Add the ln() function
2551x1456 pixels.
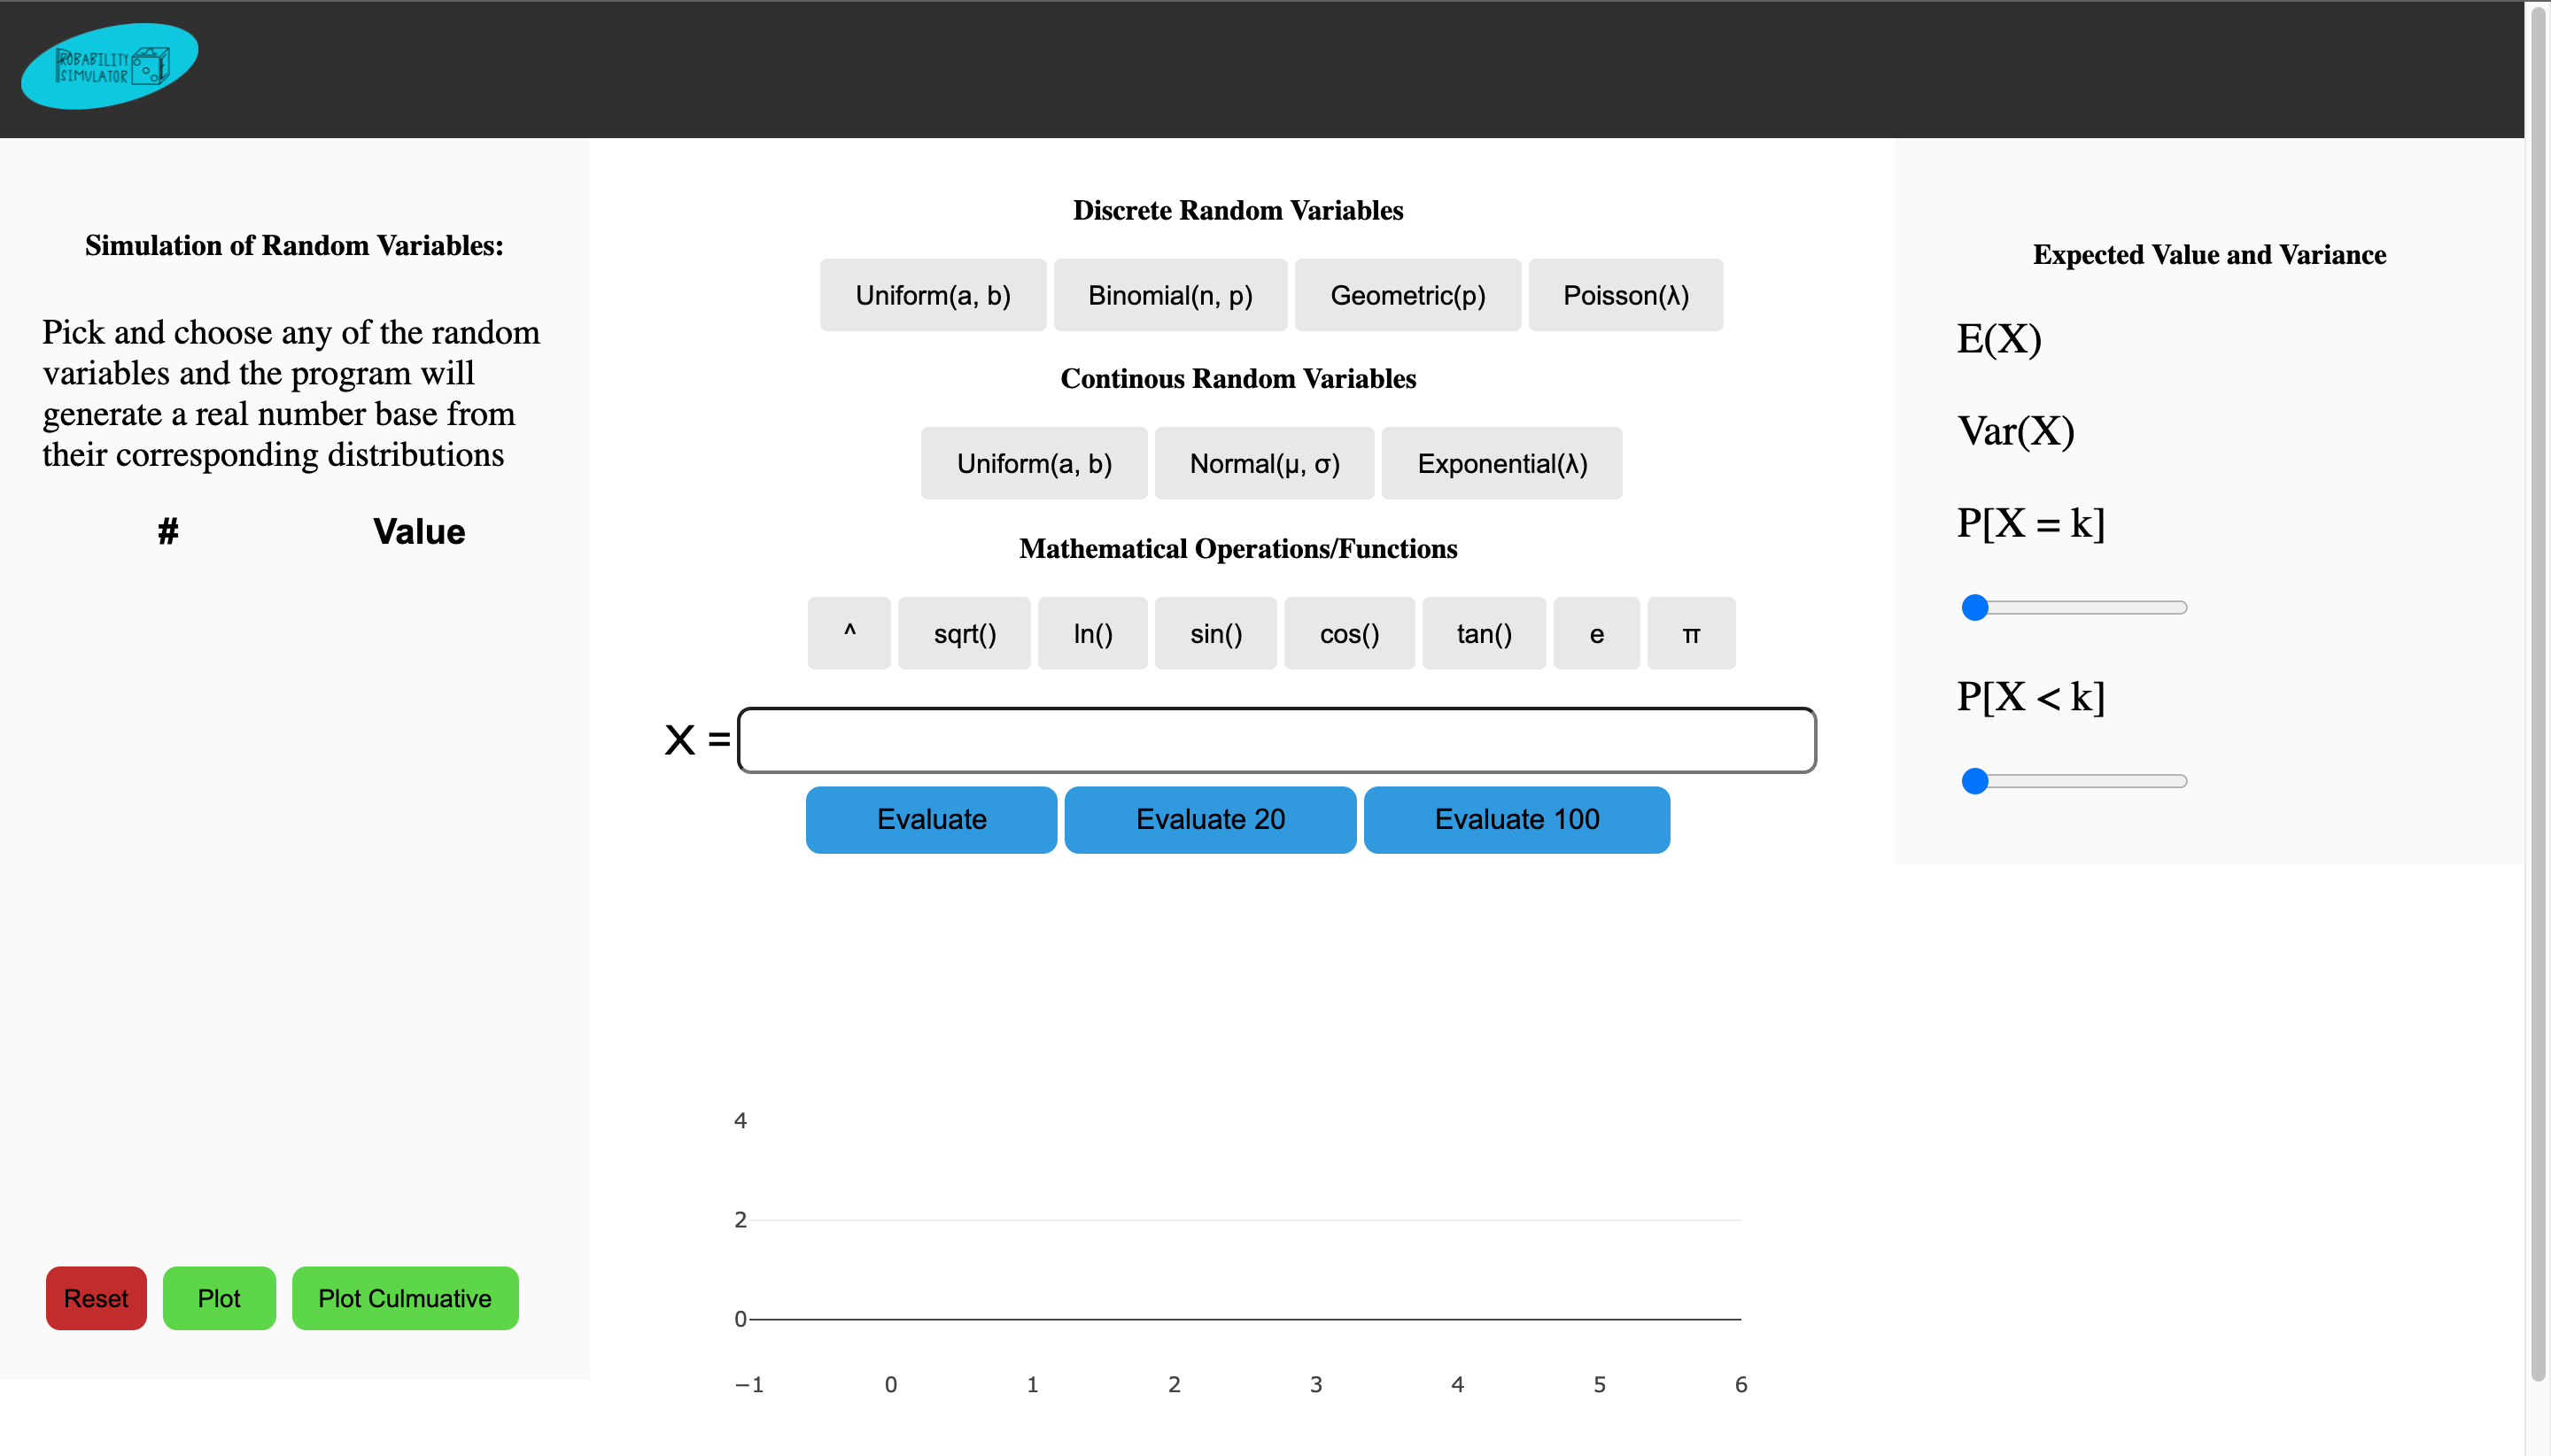click(1092, 633)
